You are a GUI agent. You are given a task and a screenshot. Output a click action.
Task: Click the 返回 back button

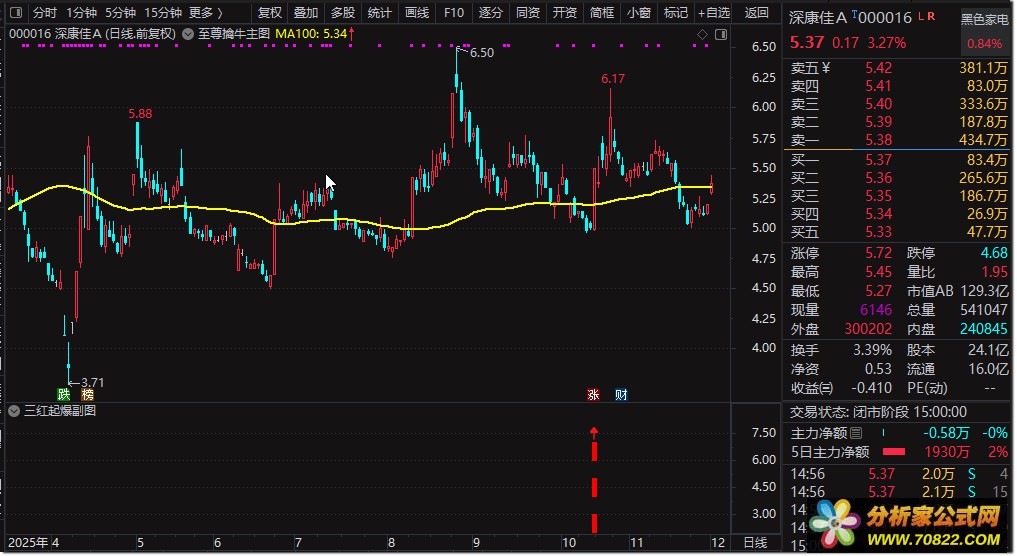tap(756, 13)
